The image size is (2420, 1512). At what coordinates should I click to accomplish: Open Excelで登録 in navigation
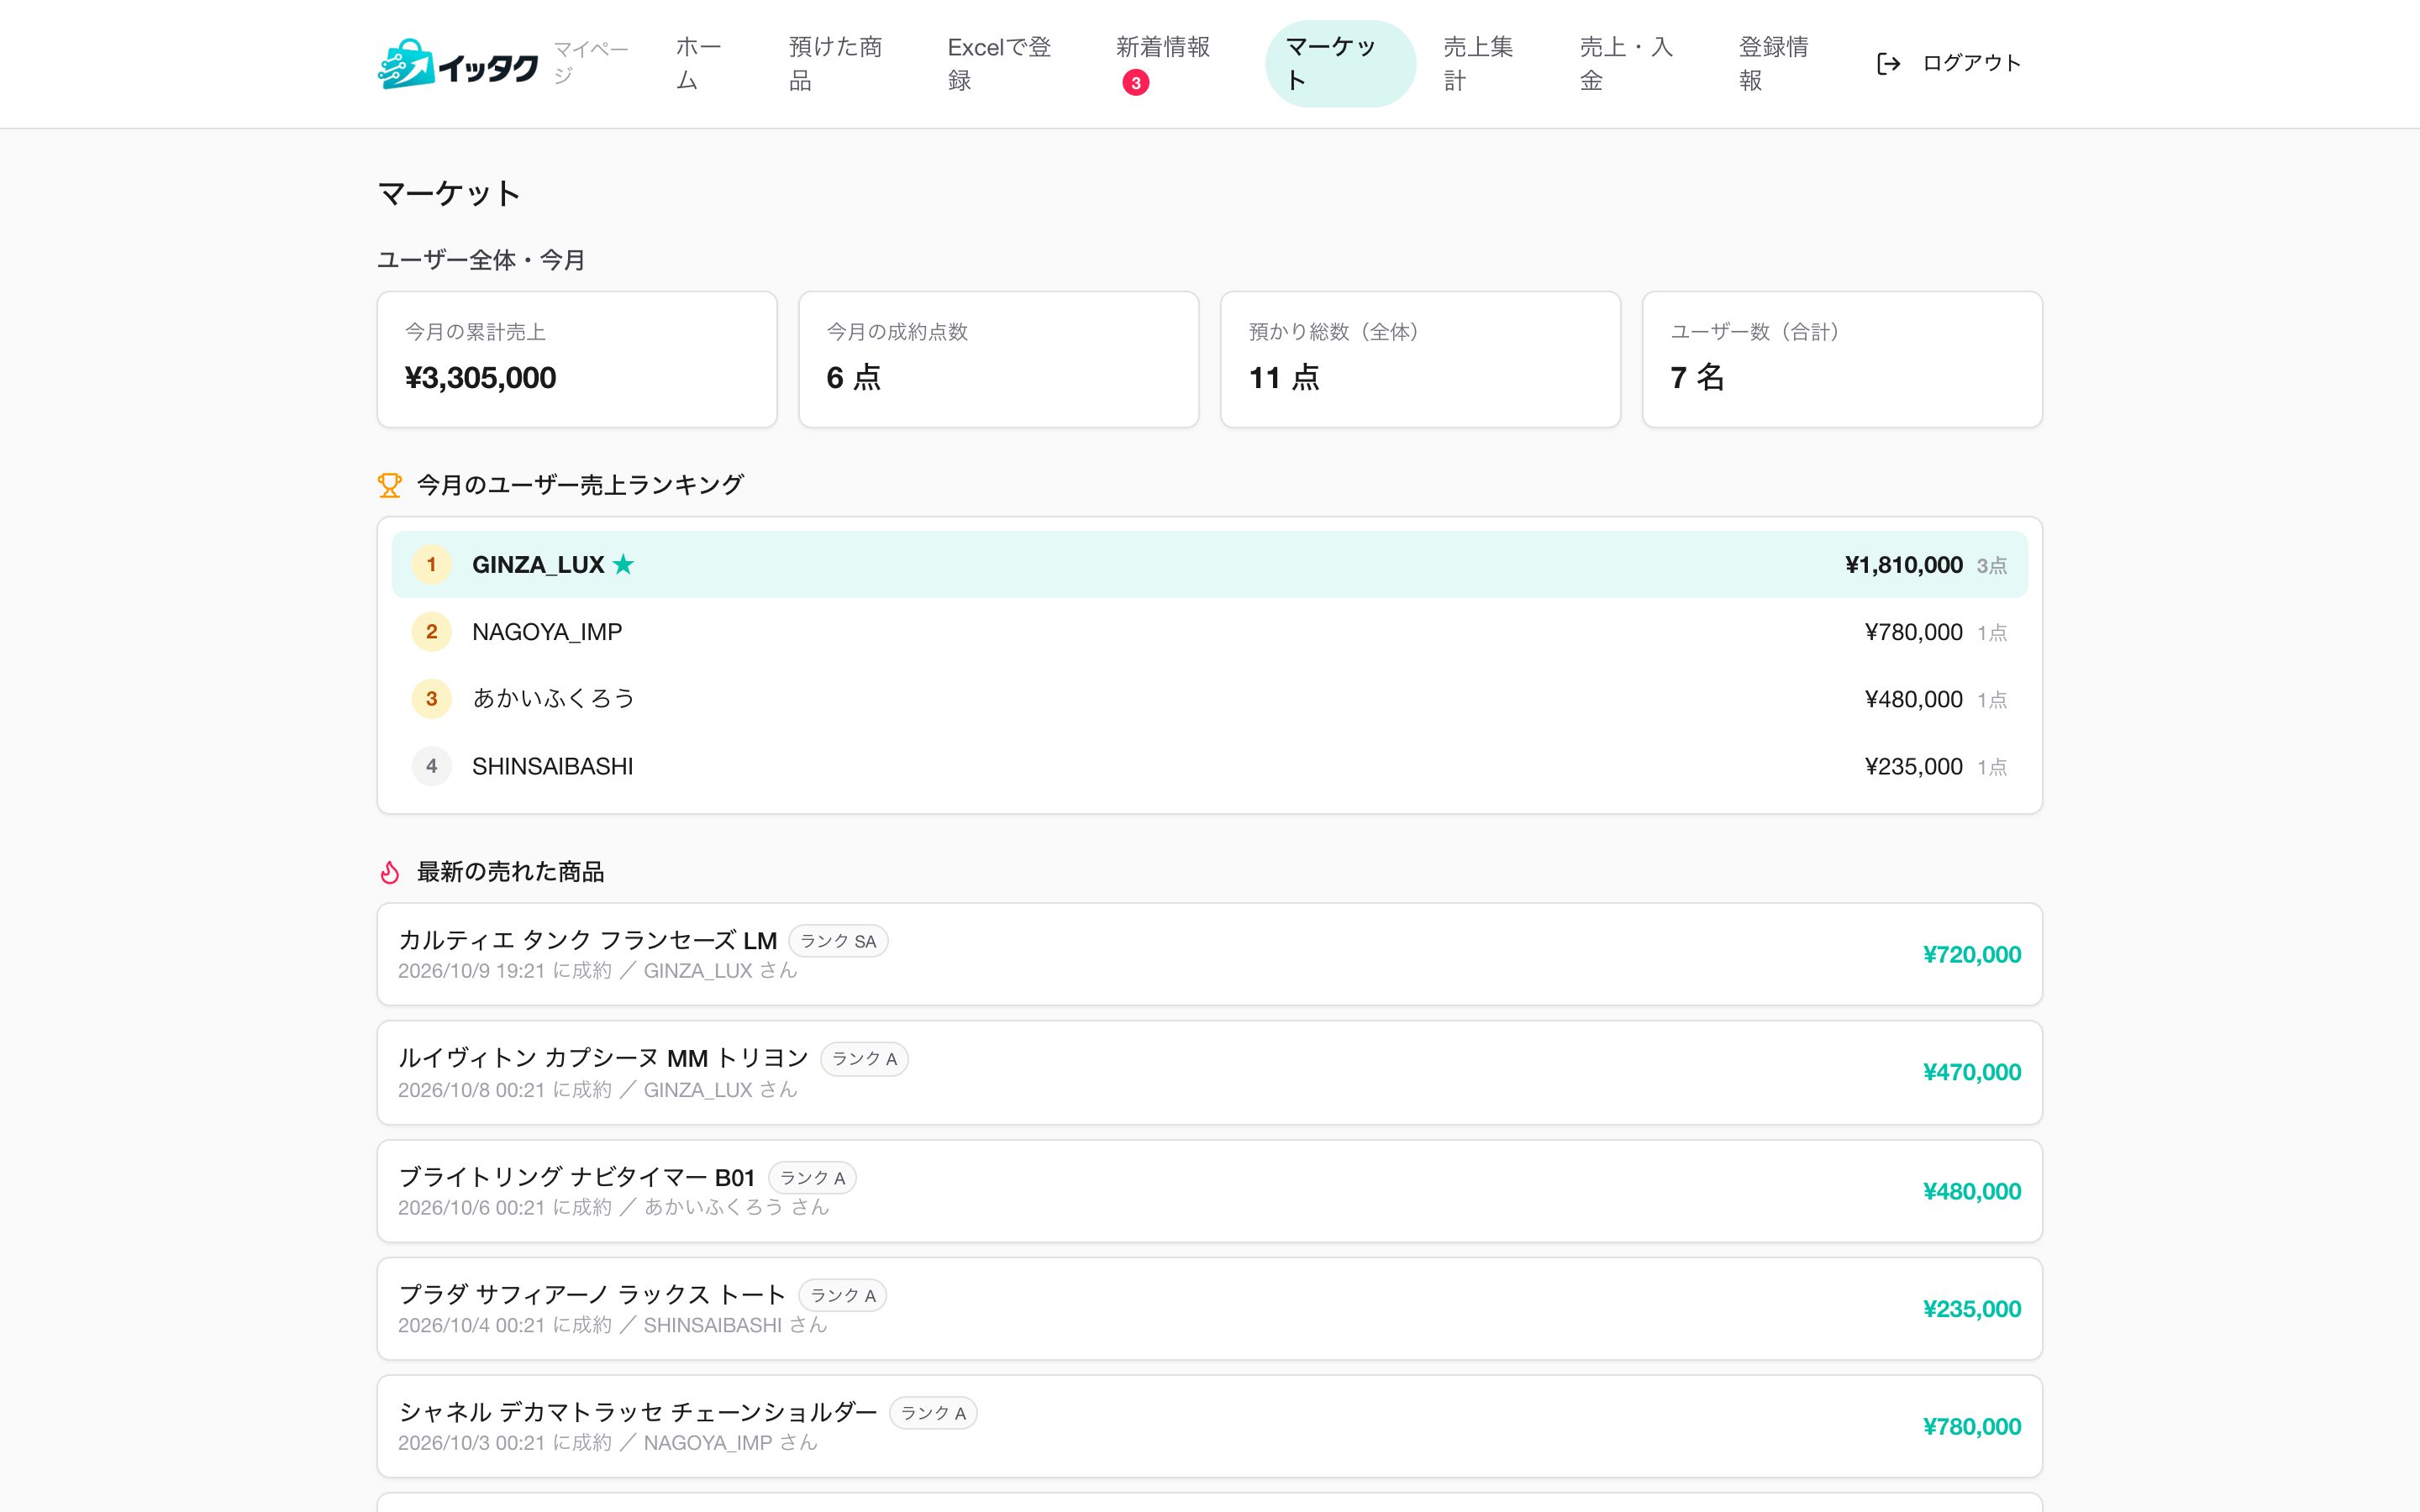point(1004,64)
